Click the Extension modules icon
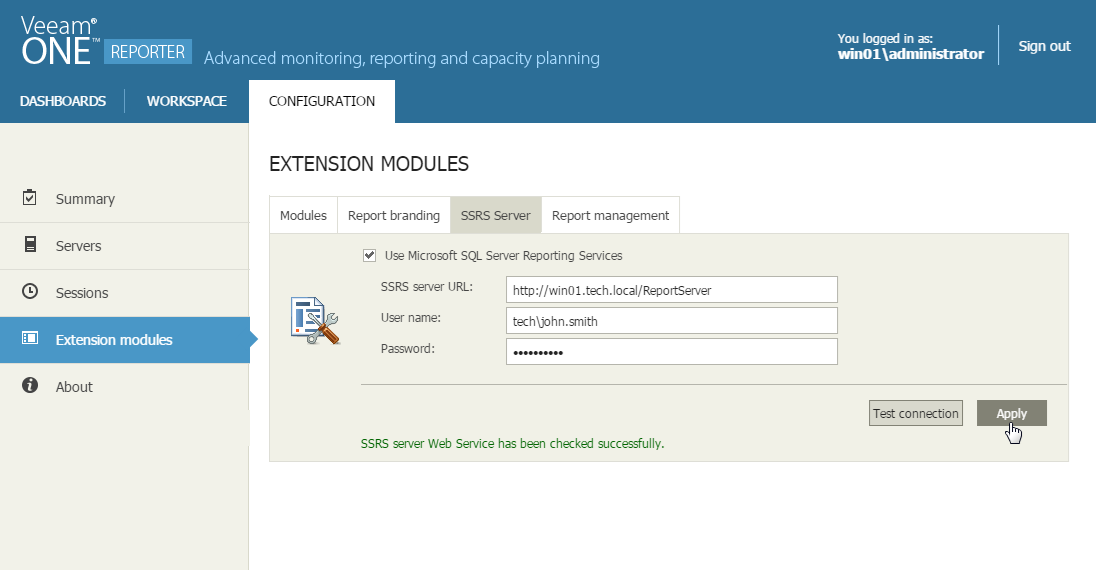 (30, 339)
